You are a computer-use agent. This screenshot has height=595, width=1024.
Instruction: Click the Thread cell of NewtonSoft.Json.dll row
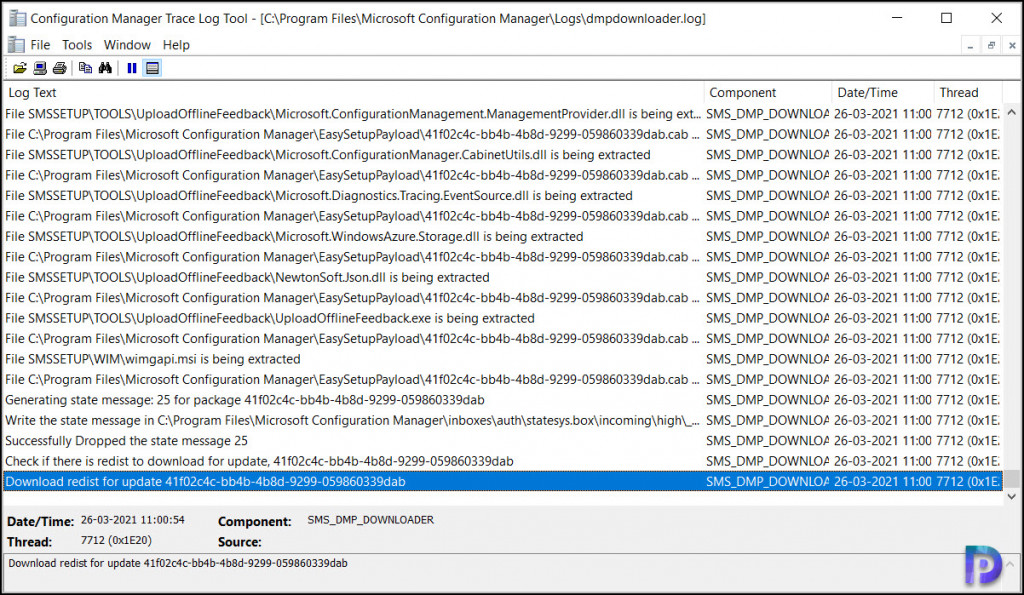tap(967, 277)
